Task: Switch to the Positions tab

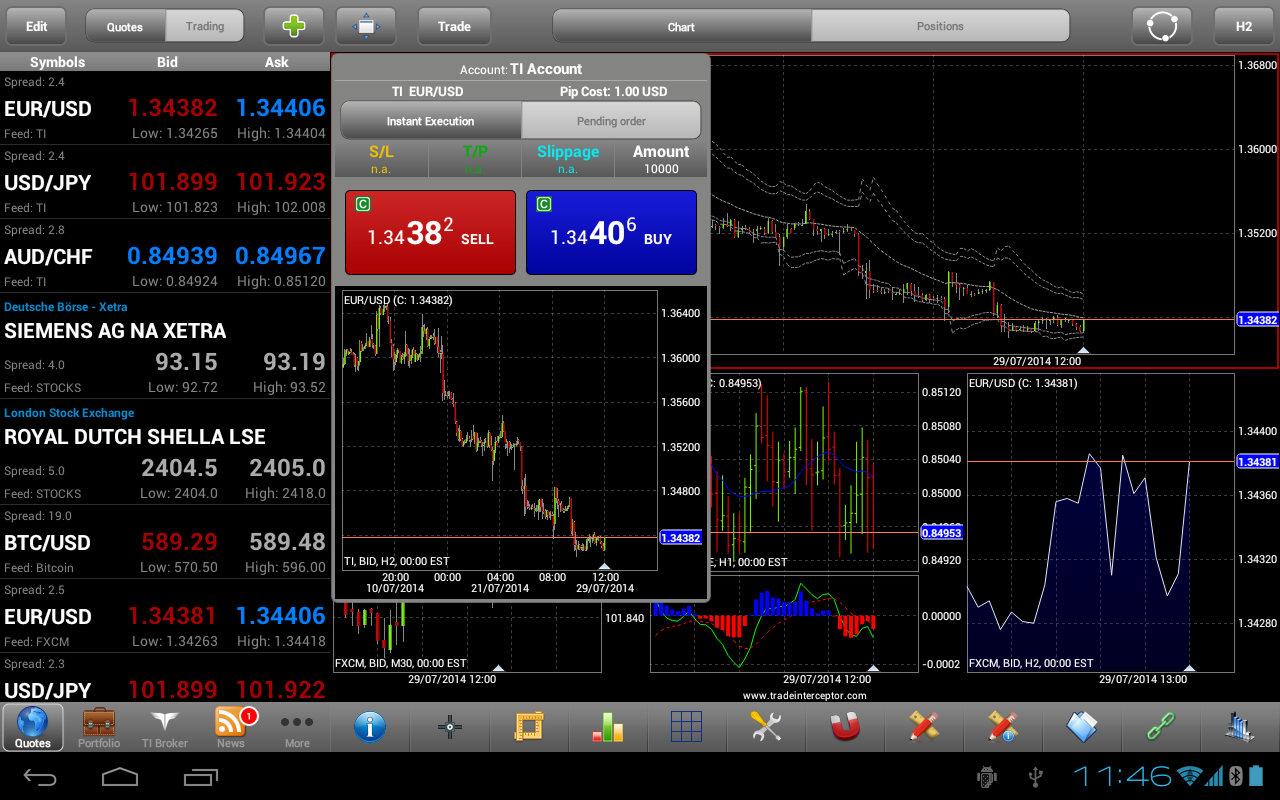Action: tap(940, 26)
